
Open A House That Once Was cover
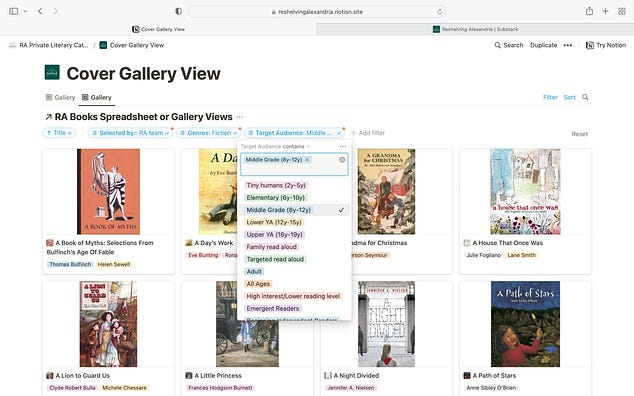[525, 191]
